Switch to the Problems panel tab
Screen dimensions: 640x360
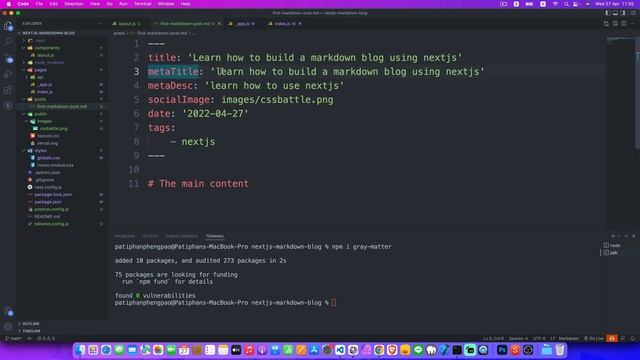124,236
